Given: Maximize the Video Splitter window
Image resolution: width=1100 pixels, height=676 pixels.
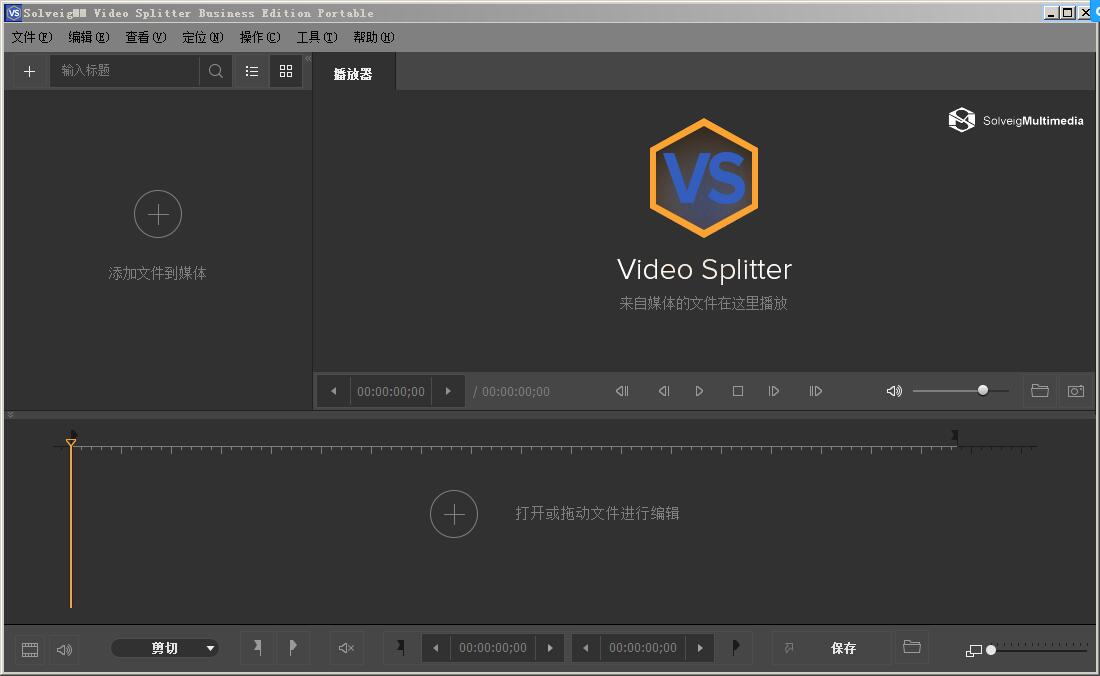Looking at the screenshot, I should click(1068, 13).
